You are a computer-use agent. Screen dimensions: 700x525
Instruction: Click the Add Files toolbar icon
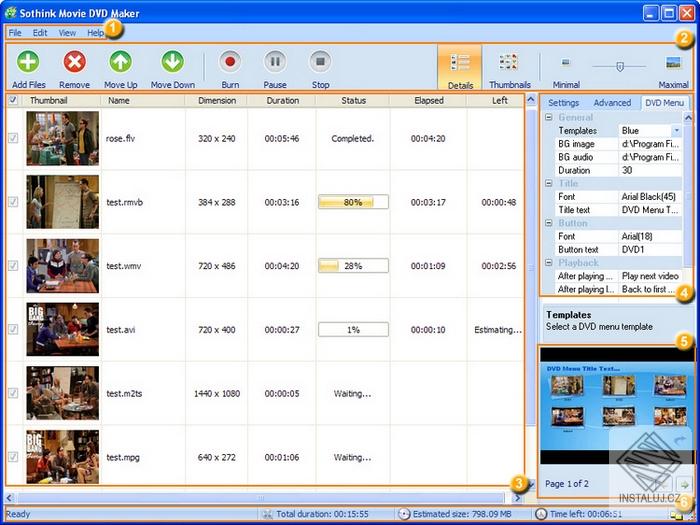coord(27,62)
